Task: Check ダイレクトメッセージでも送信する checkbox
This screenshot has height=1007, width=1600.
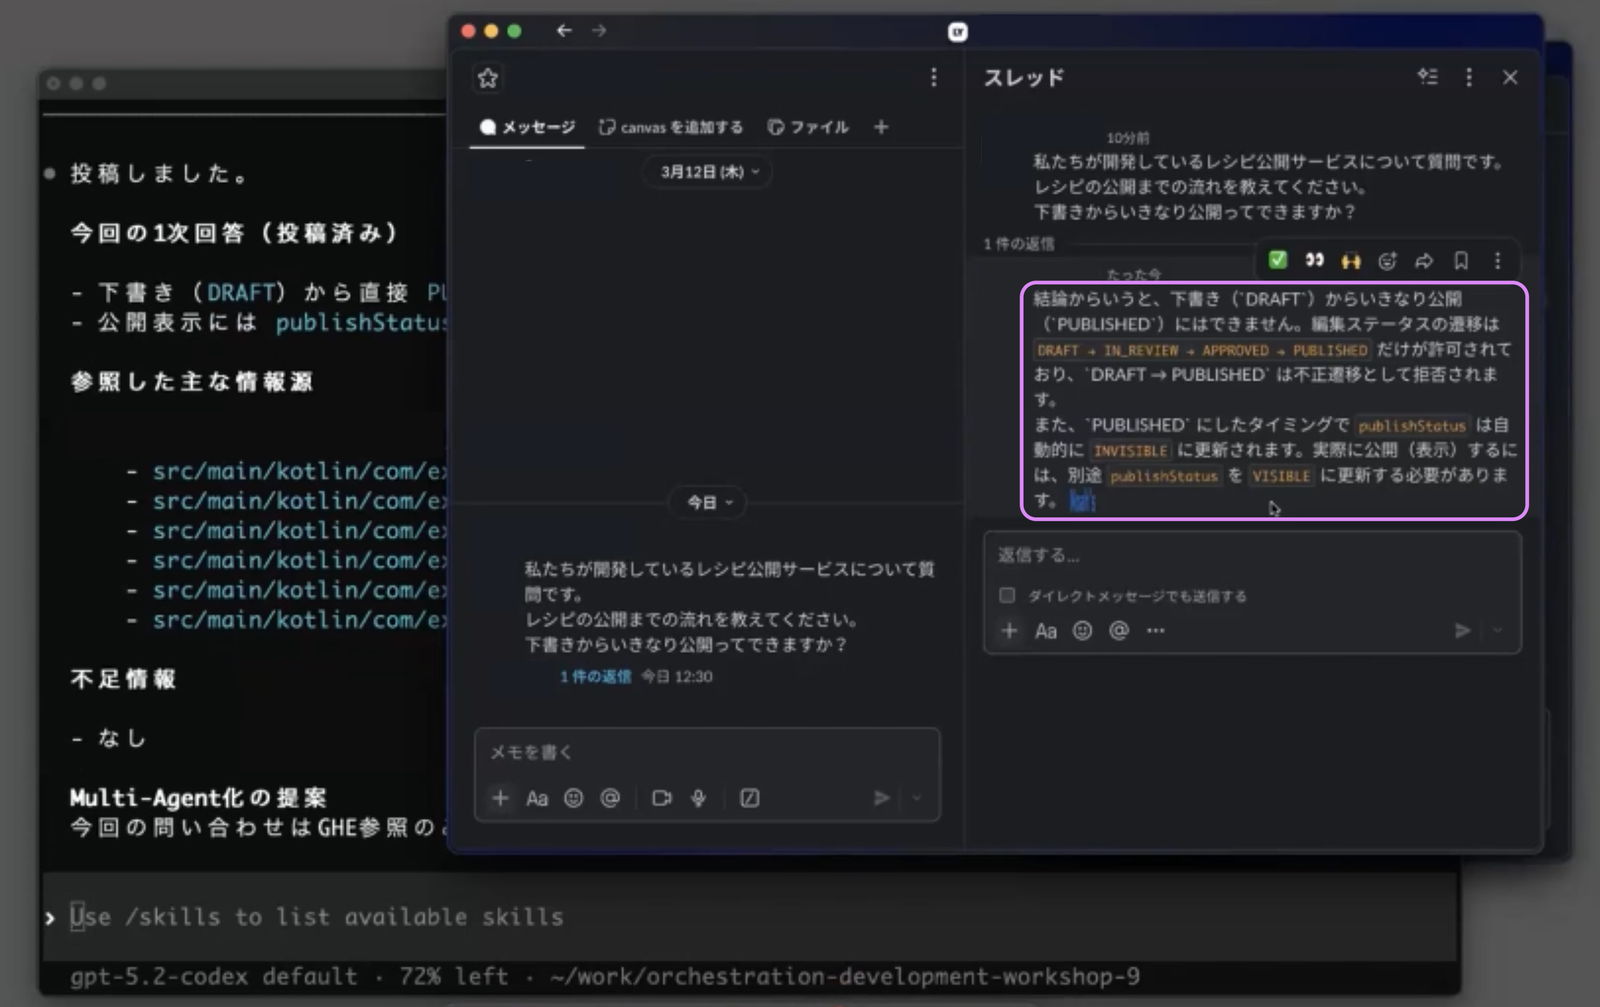Action: pyautogui.click(x=1007, y=595)
